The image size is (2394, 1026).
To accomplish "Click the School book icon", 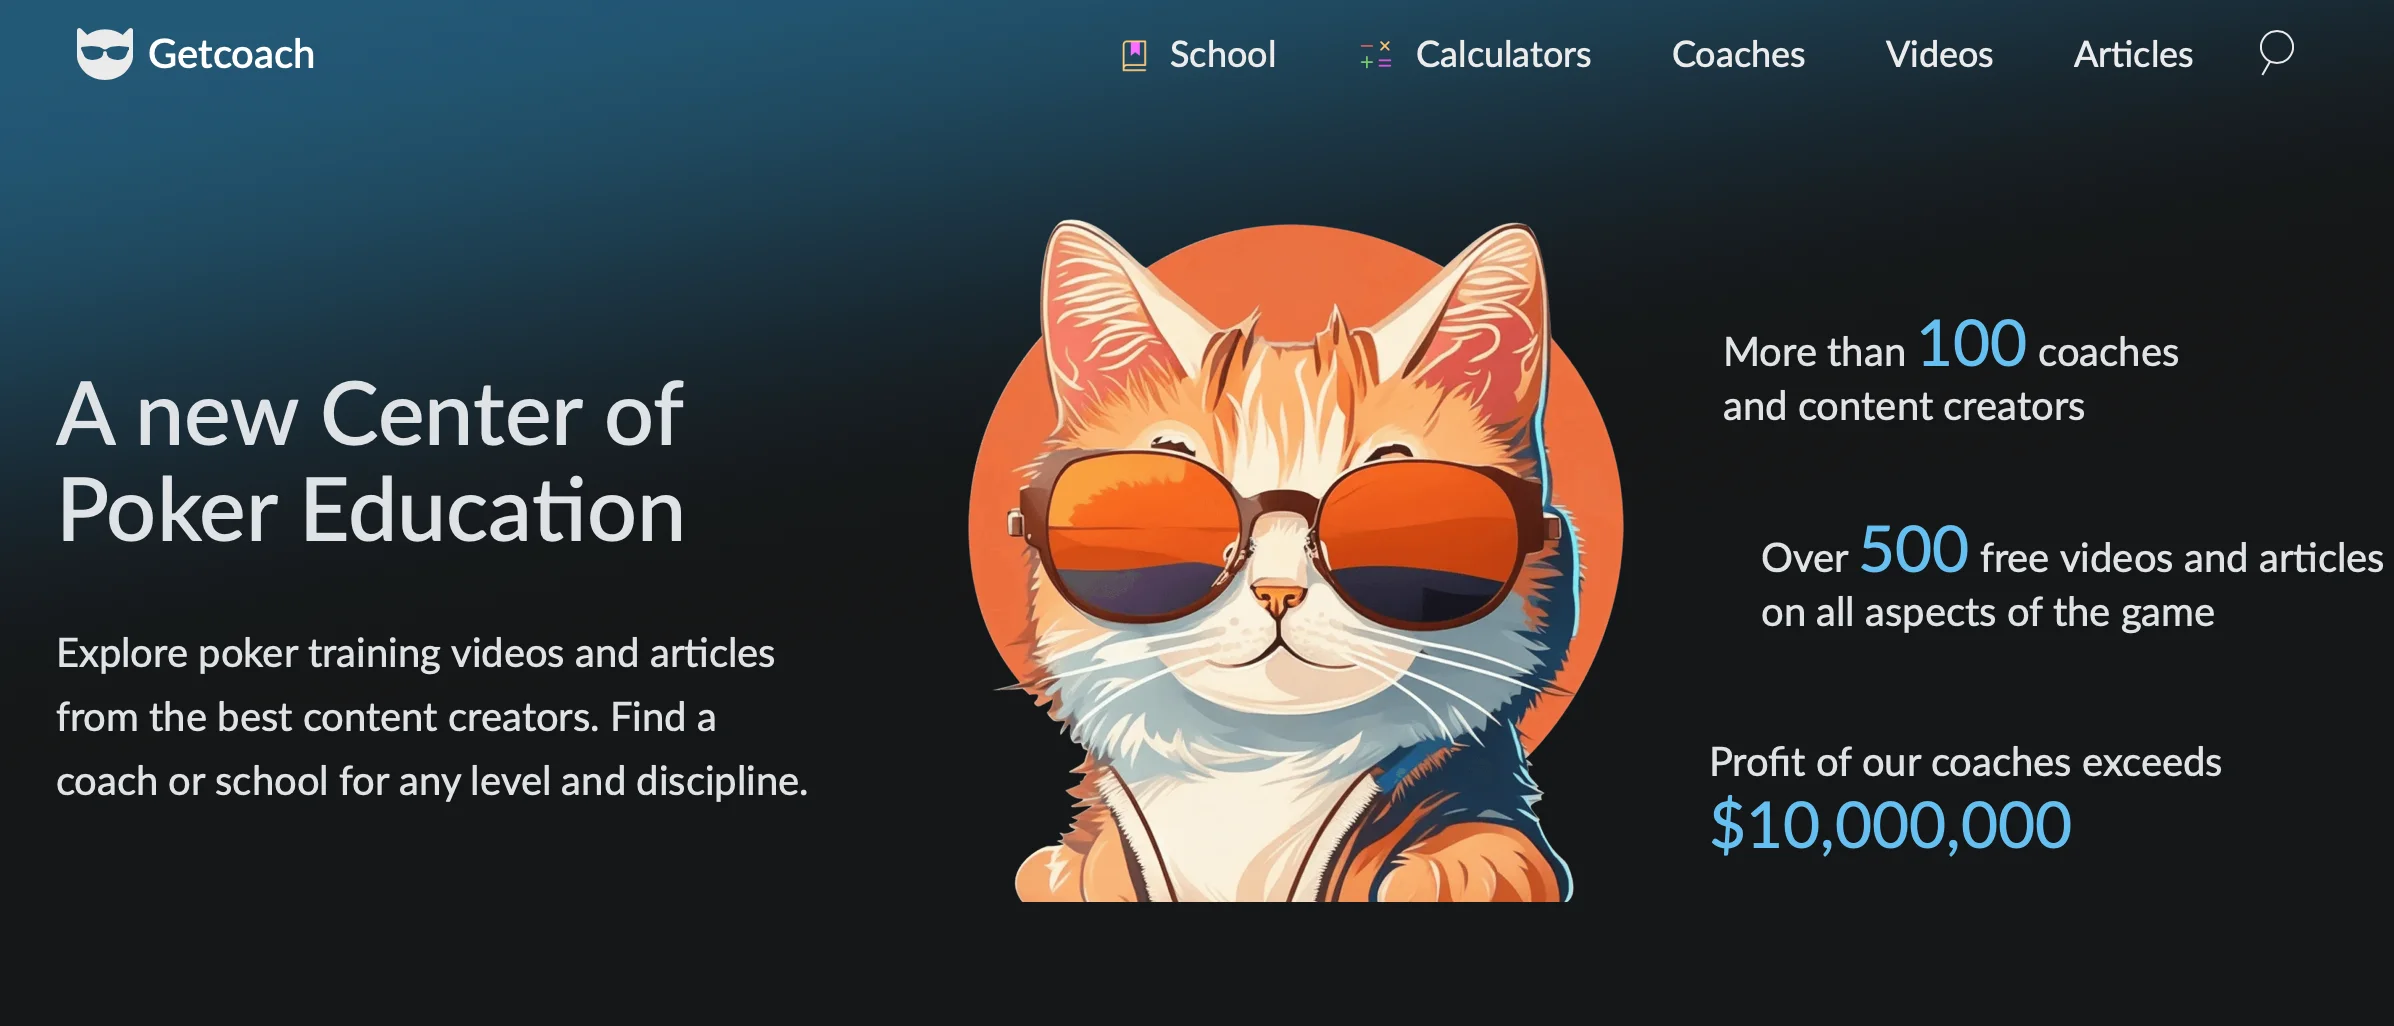I will tap(1134, 55).
